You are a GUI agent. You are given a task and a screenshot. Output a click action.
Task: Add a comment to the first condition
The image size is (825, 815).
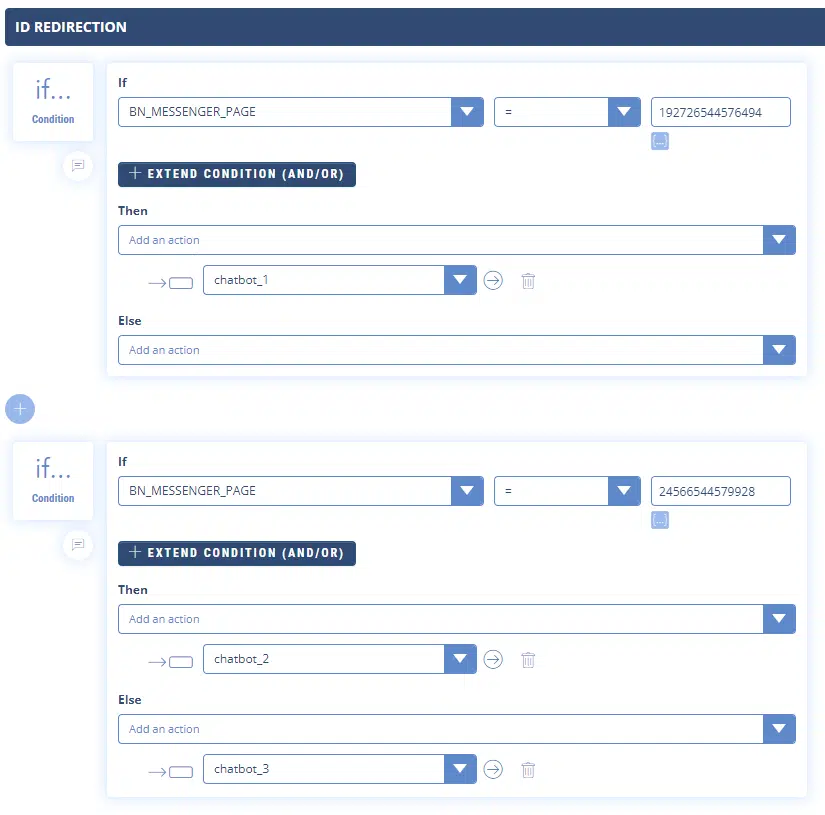point(78,165)
